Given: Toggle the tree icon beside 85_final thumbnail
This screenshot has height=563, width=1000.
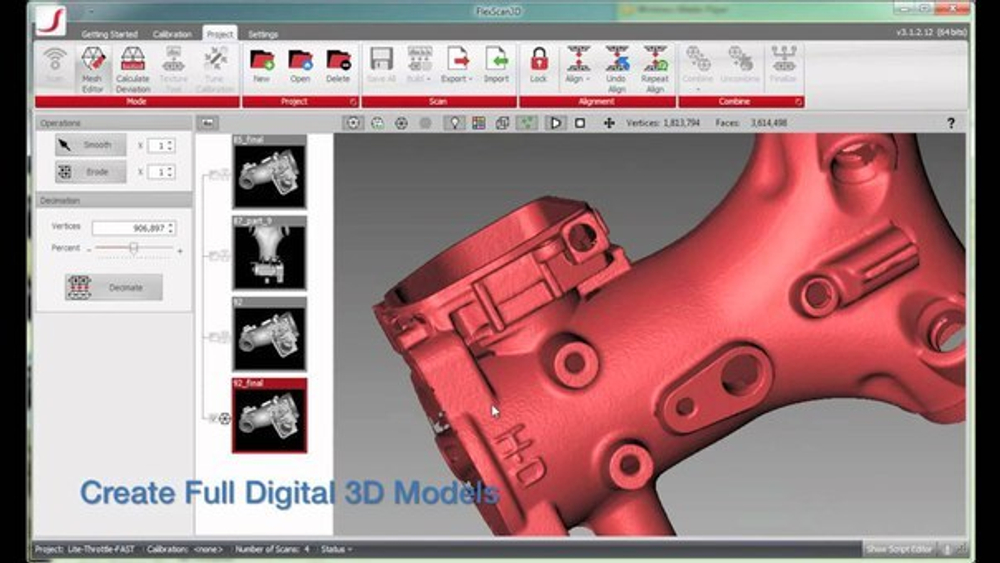Looking at the screenshot, I should click(220, 173).
